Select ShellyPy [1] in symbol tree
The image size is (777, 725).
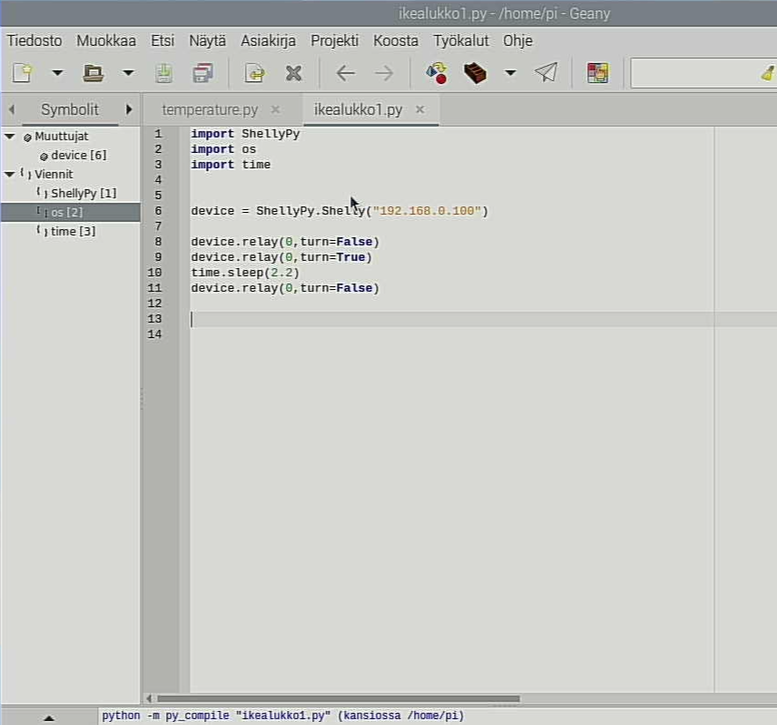83,193
